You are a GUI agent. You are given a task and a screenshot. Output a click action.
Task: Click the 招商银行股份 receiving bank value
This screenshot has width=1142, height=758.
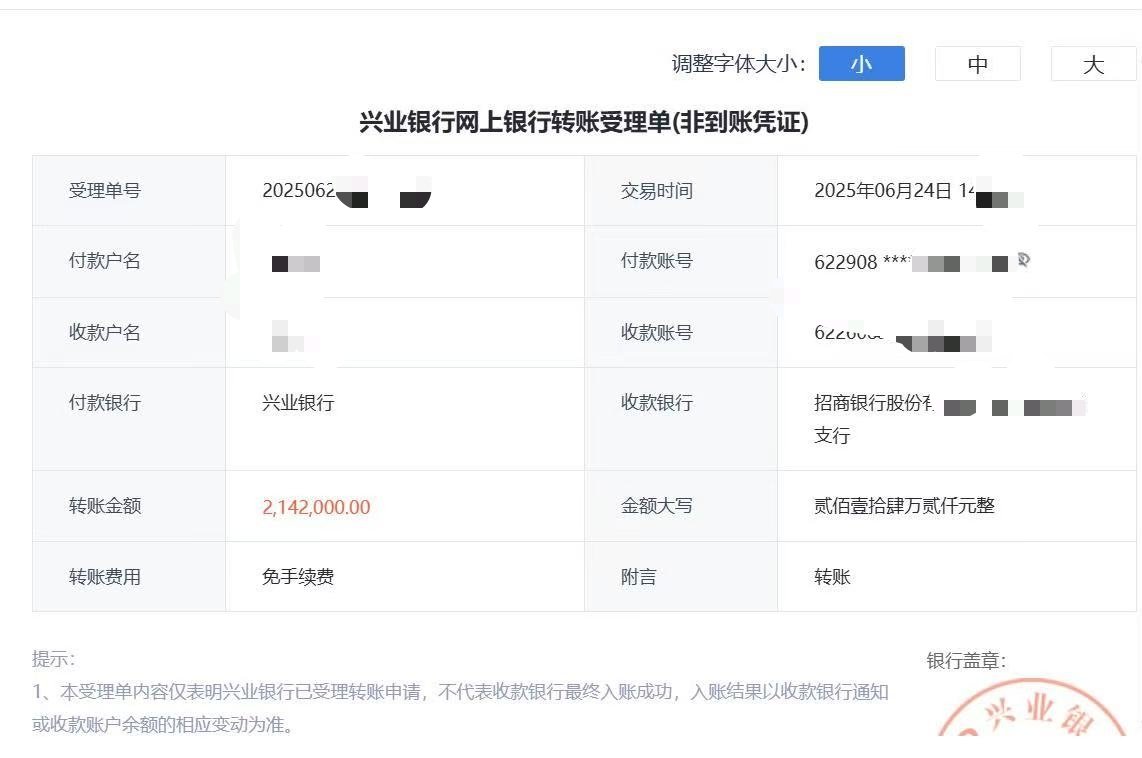[950, 419]
